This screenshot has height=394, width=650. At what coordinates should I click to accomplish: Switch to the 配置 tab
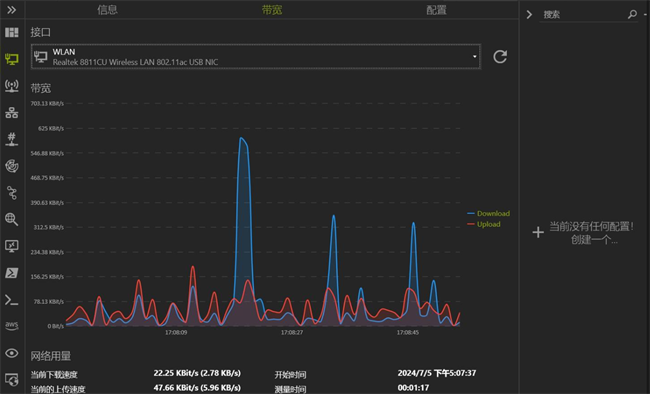click(437, 10)
